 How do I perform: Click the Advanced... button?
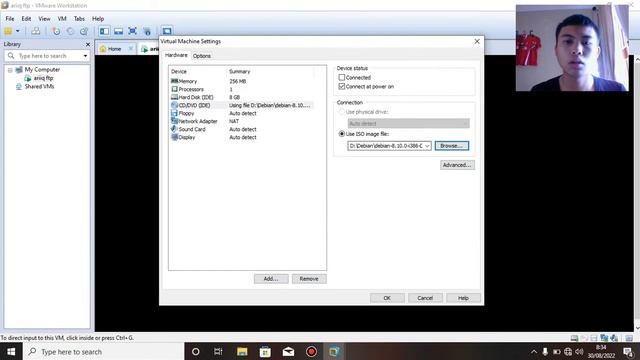coord(457,165)
